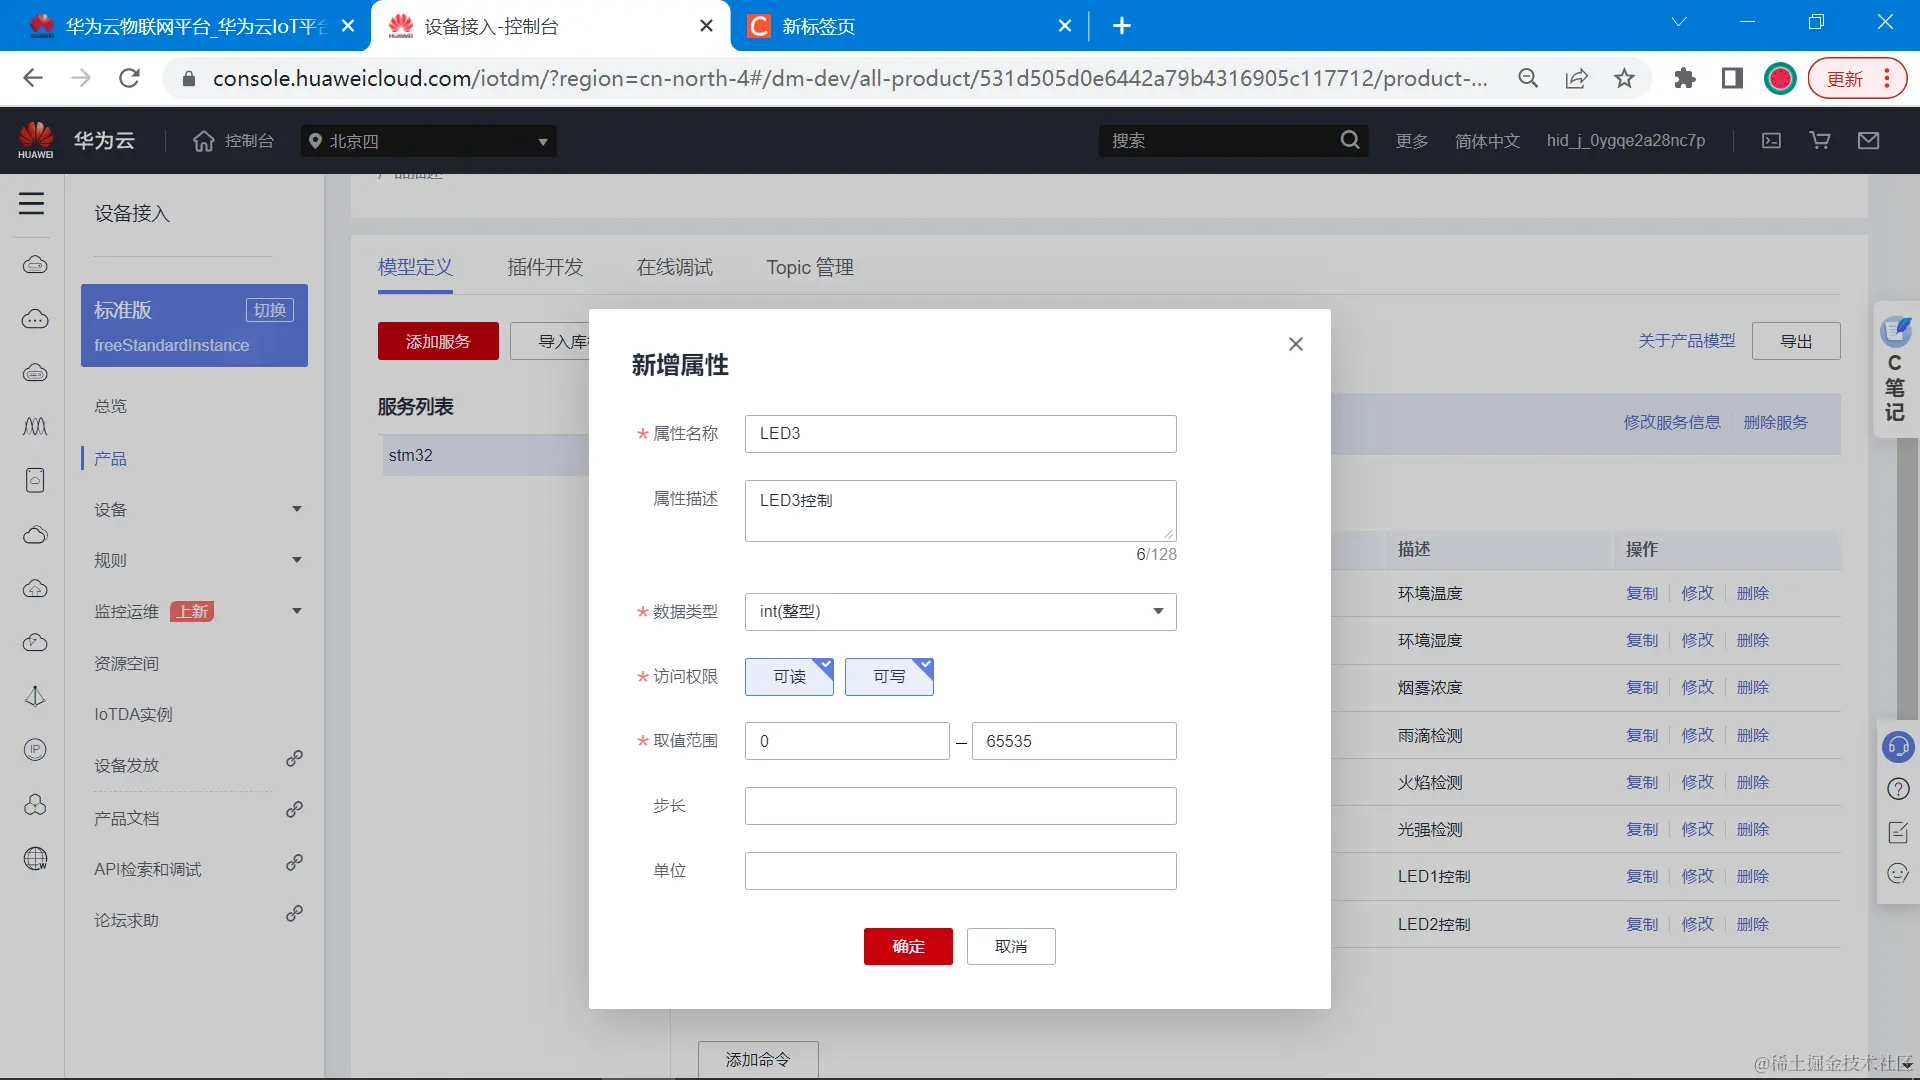1920x1080 pixels.
Task: Focus the 属性名称 field containing LED3
Action: click(x=960, y=434)
